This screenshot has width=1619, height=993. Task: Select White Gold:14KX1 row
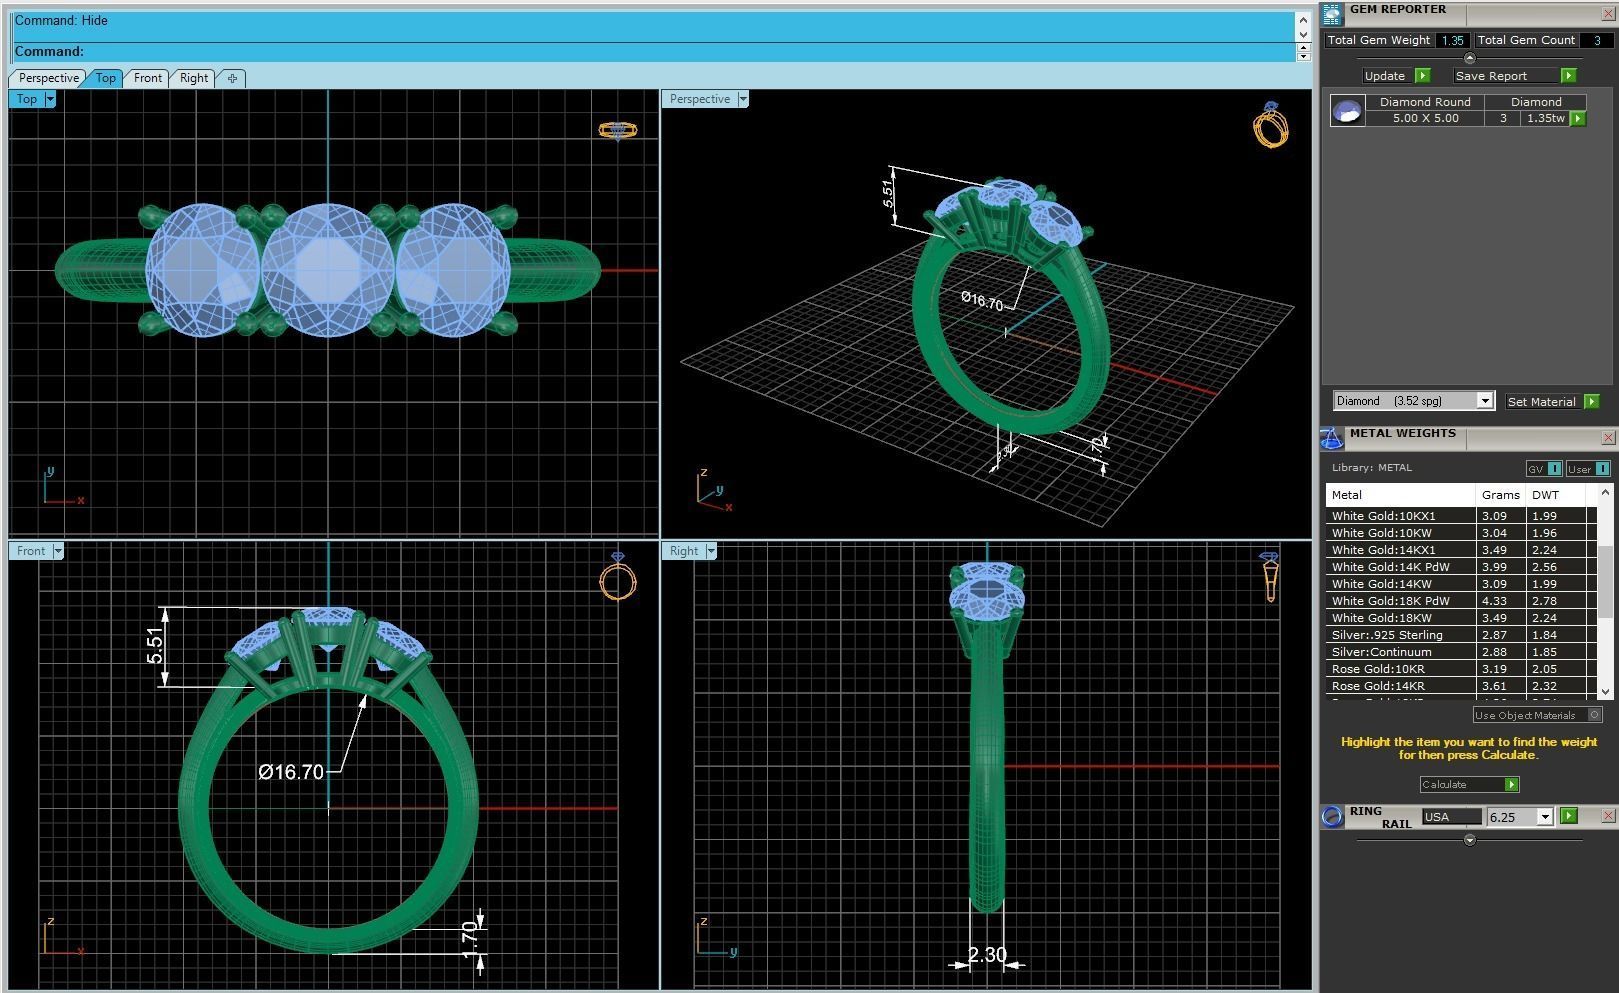(x=1461, y=550)
